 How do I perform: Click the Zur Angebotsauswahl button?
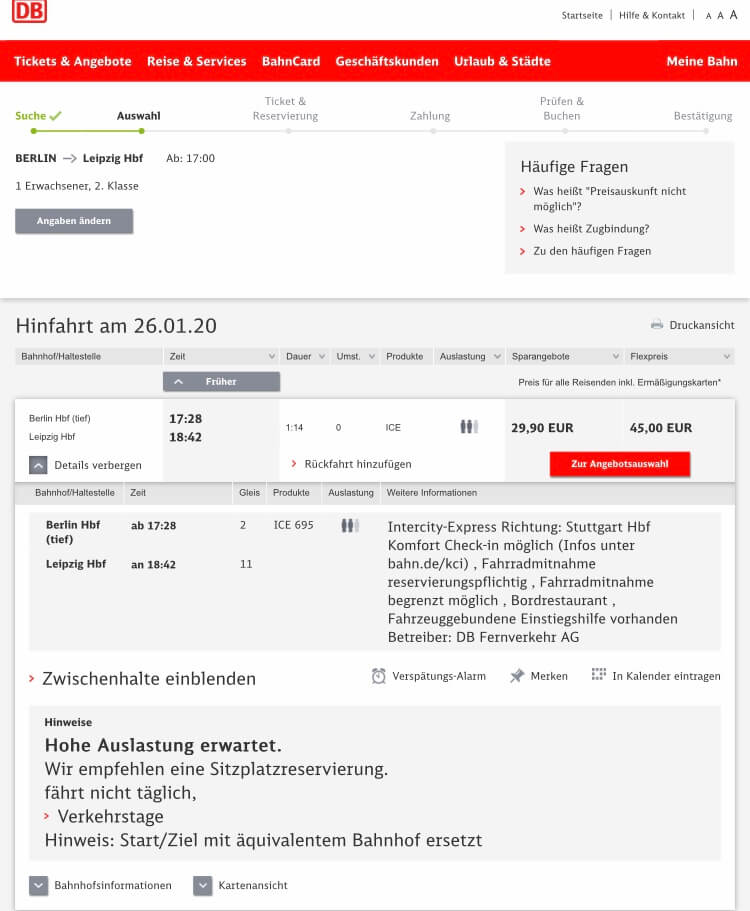point(619,464)
